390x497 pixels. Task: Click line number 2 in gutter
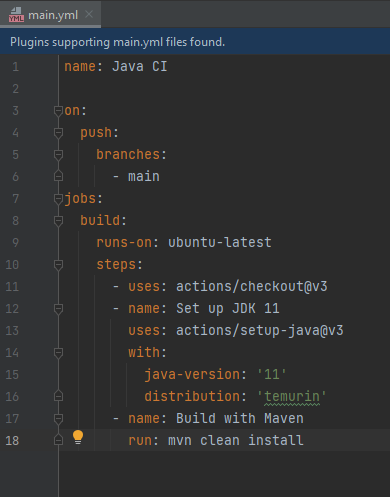(x=16, y=89)
